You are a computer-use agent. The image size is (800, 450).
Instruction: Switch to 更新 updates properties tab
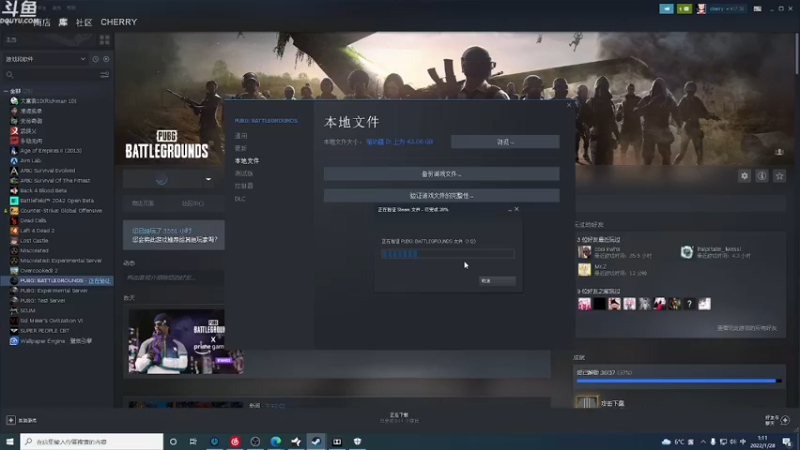pyautogui.click(x=241, y=148)
